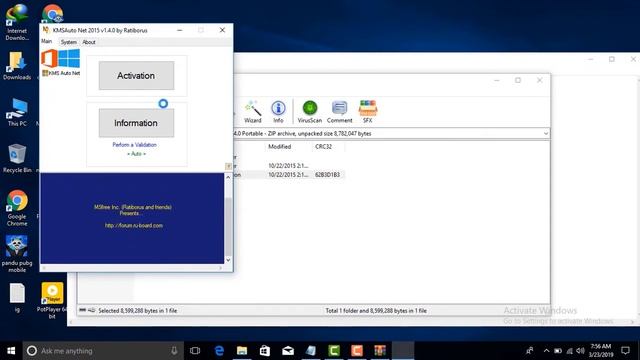Open the Windows Start menu
The height and width of the screenshot is (360, 640).
click(11, 351)
